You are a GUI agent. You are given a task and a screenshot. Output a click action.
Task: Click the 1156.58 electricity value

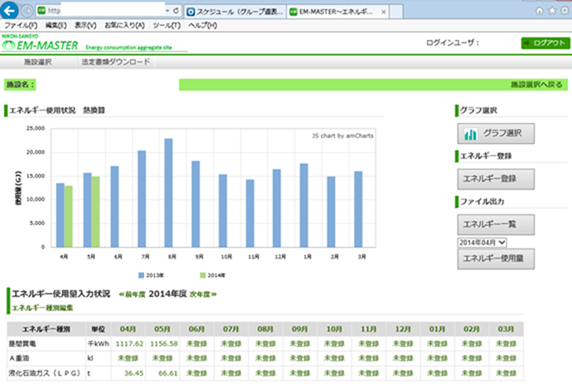(164, 344)
